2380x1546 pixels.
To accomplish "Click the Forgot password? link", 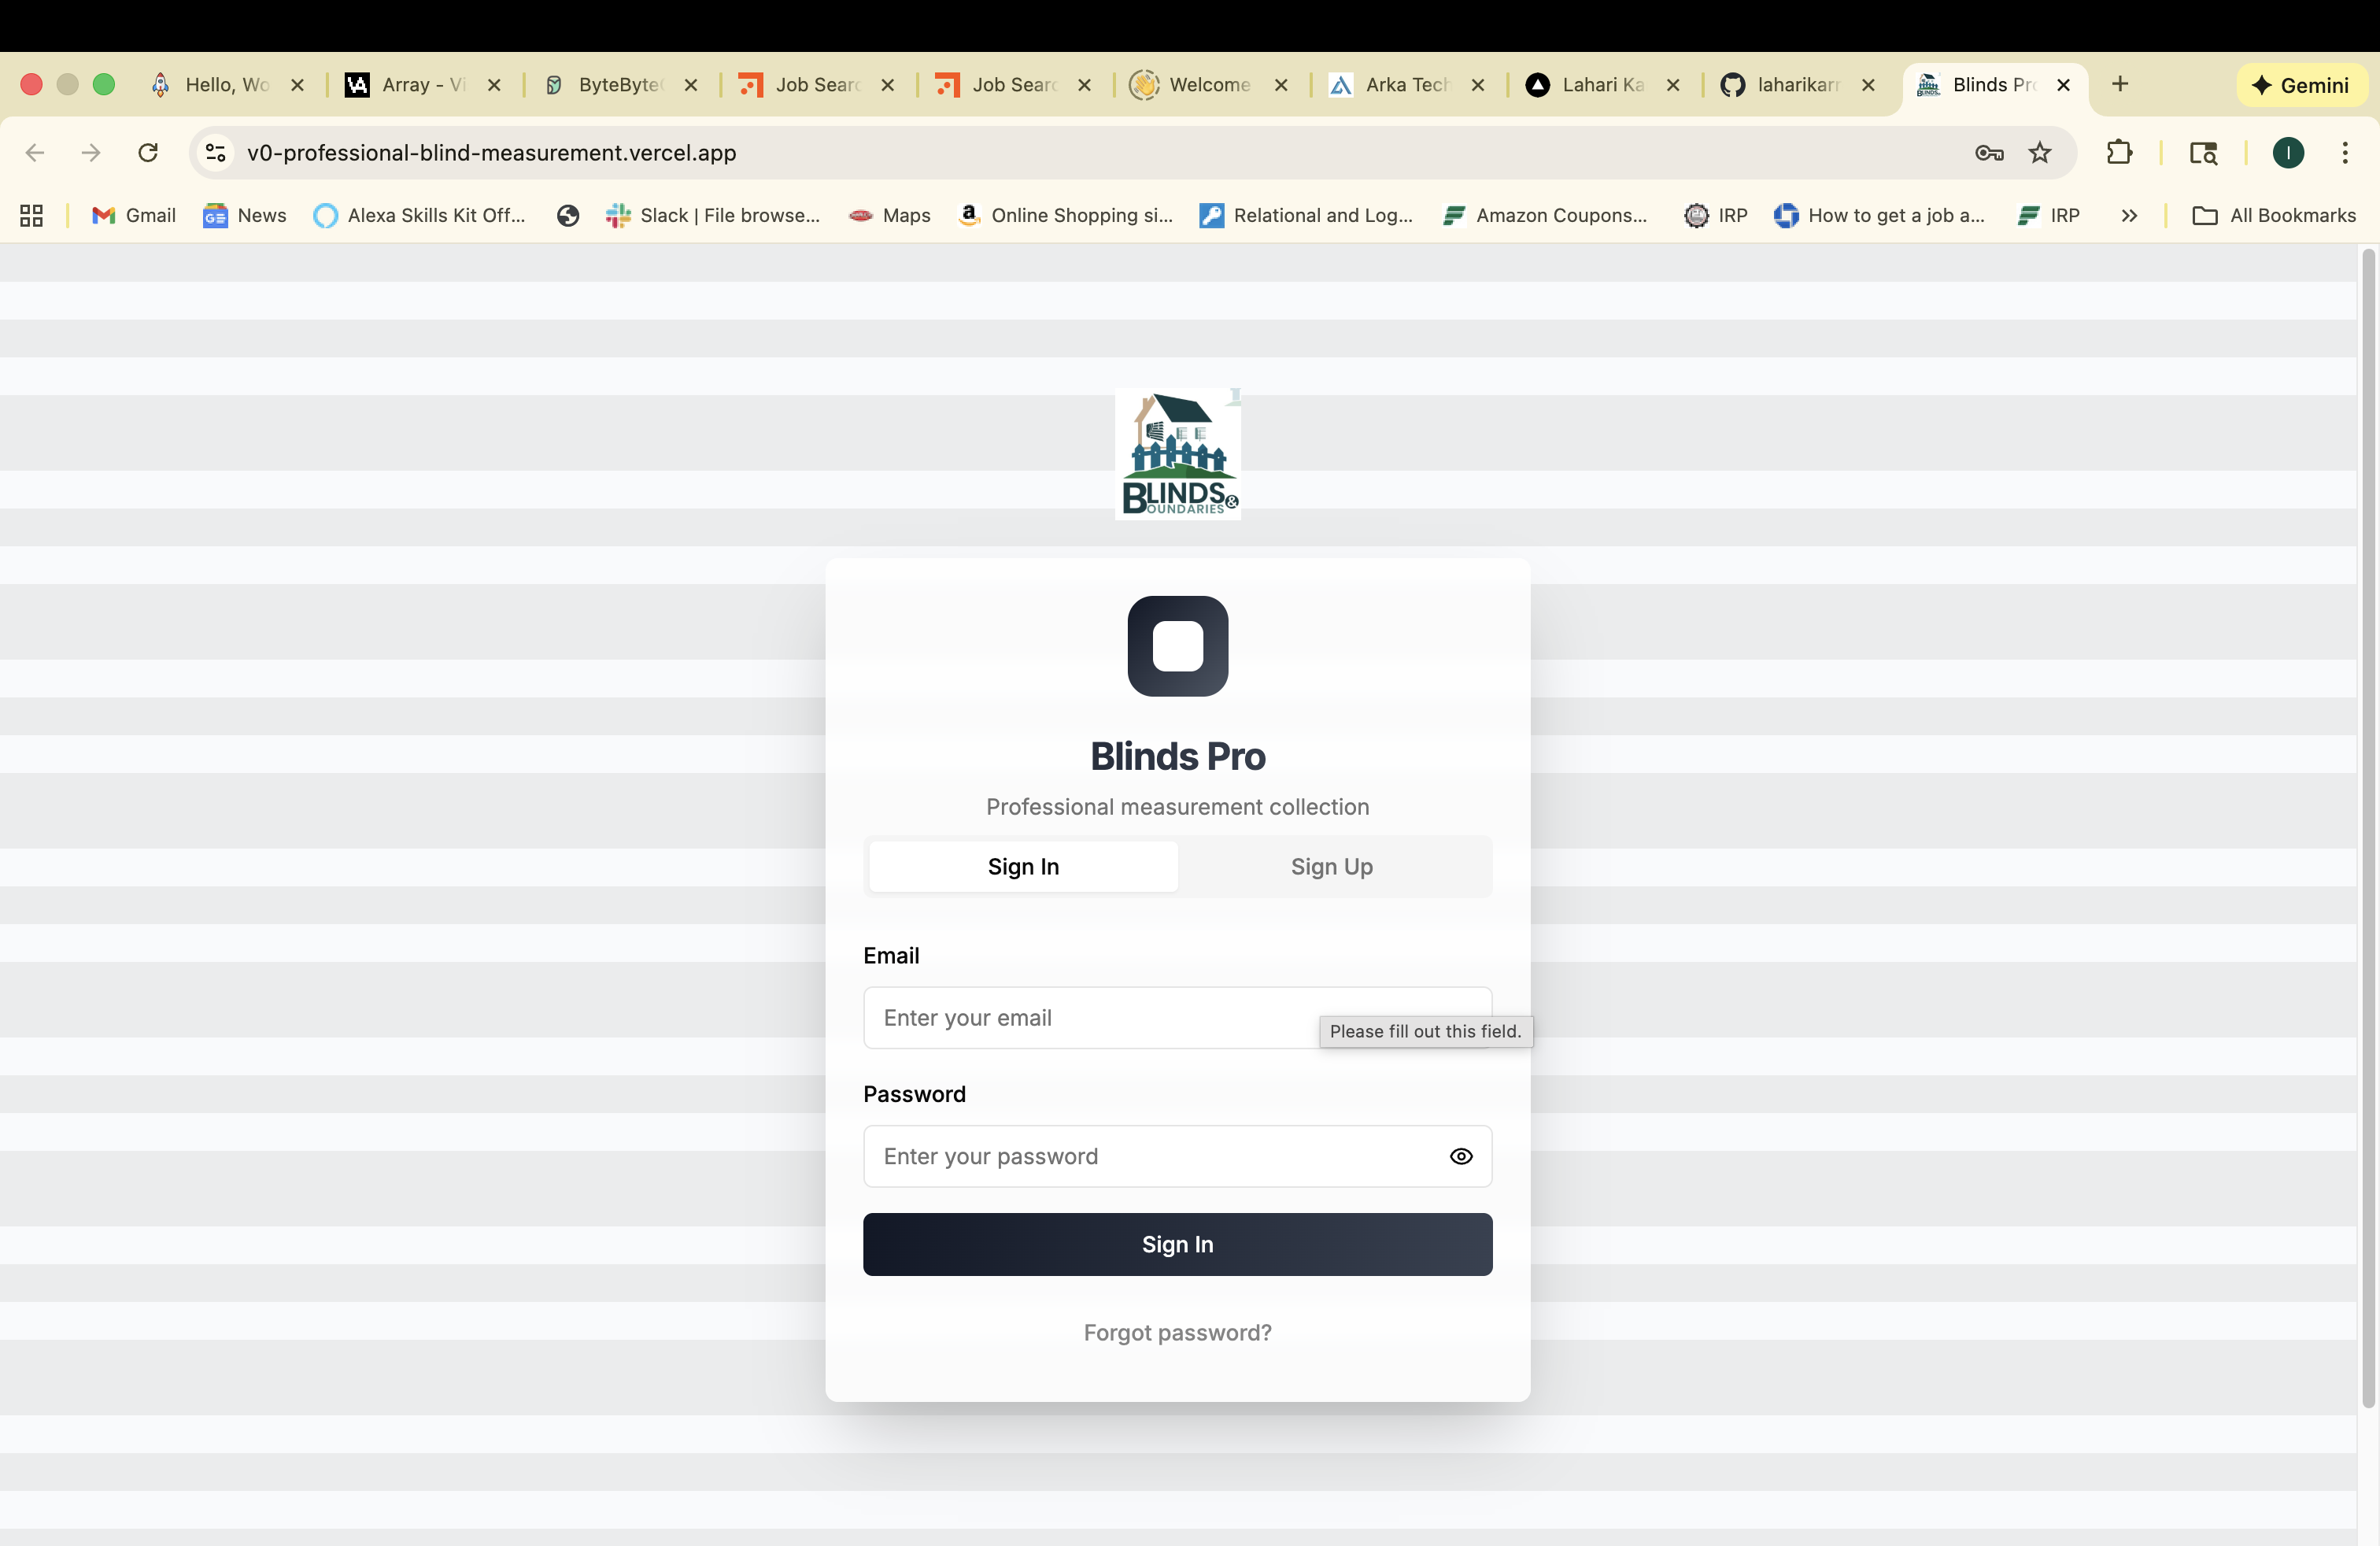I will coord(1178,1333).
